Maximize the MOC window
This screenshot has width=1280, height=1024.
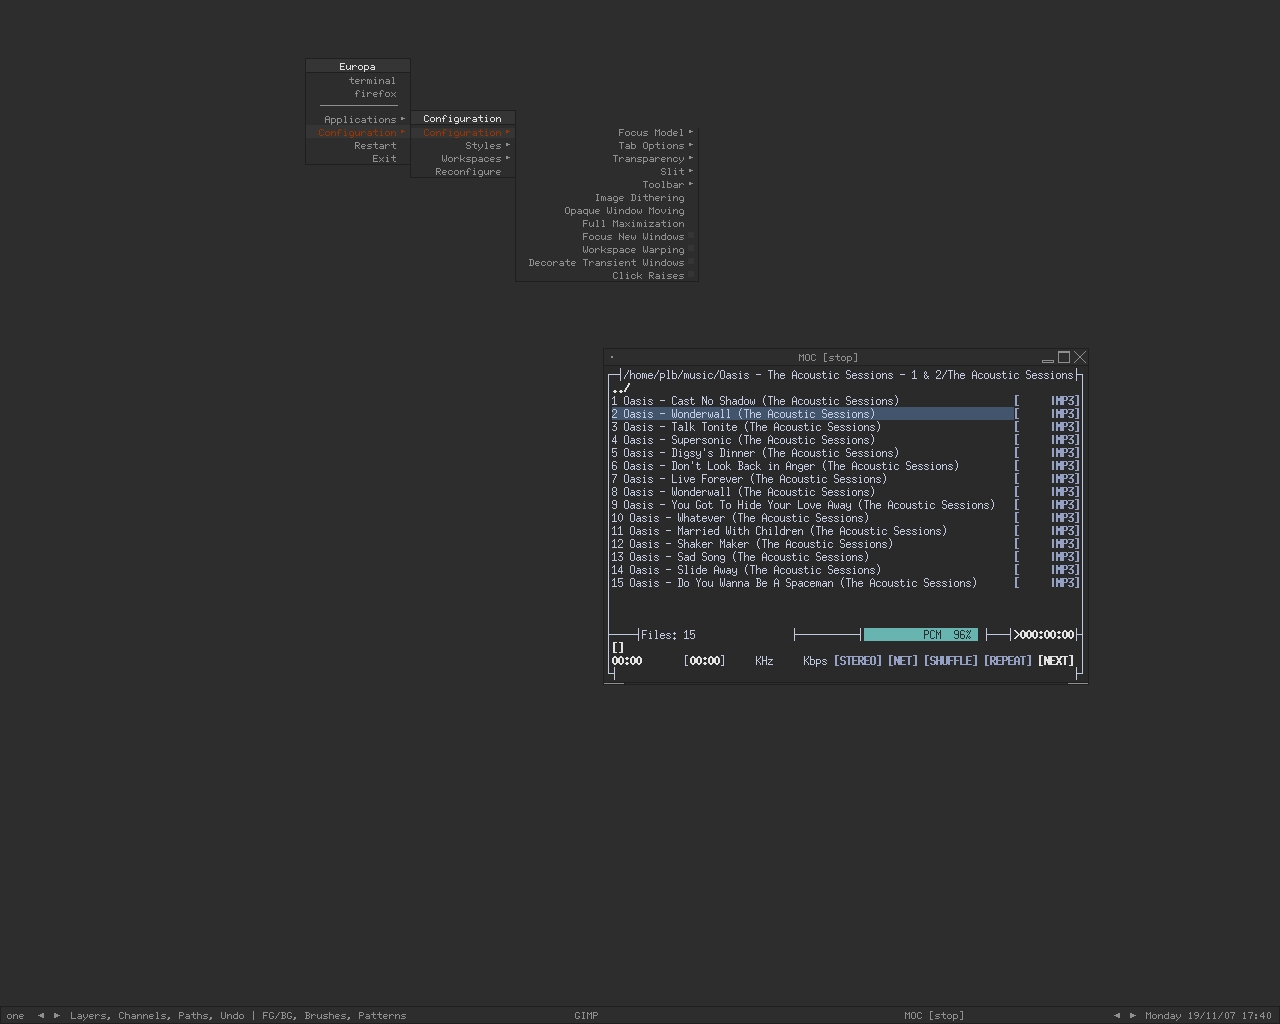(1064, 357)
